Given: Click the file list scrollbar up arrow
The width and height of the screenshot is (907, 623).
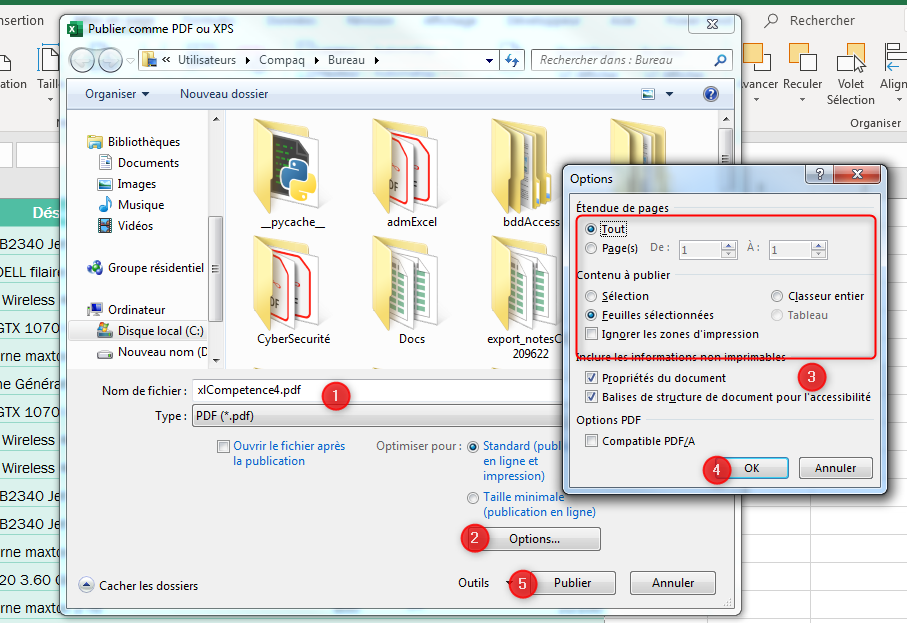Looking at the screenshot, I should pyautogui.click(x=726, y=119).
